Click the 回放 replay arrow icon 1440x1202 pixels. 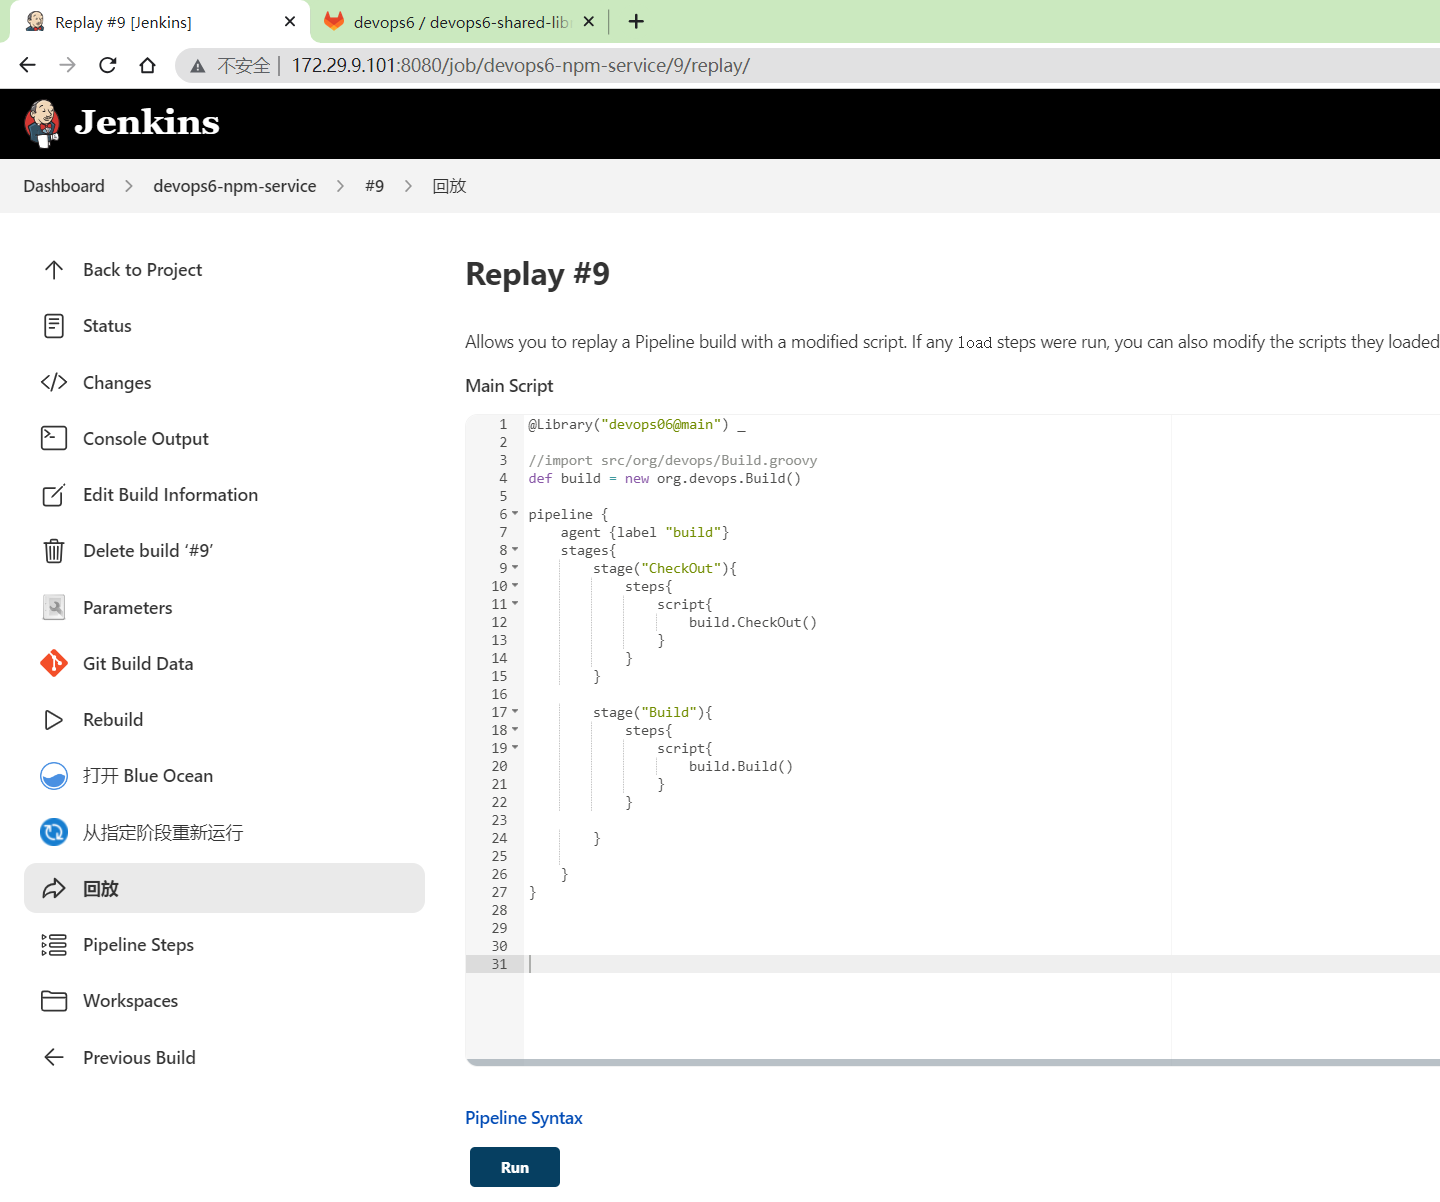(x=54, y=888)
